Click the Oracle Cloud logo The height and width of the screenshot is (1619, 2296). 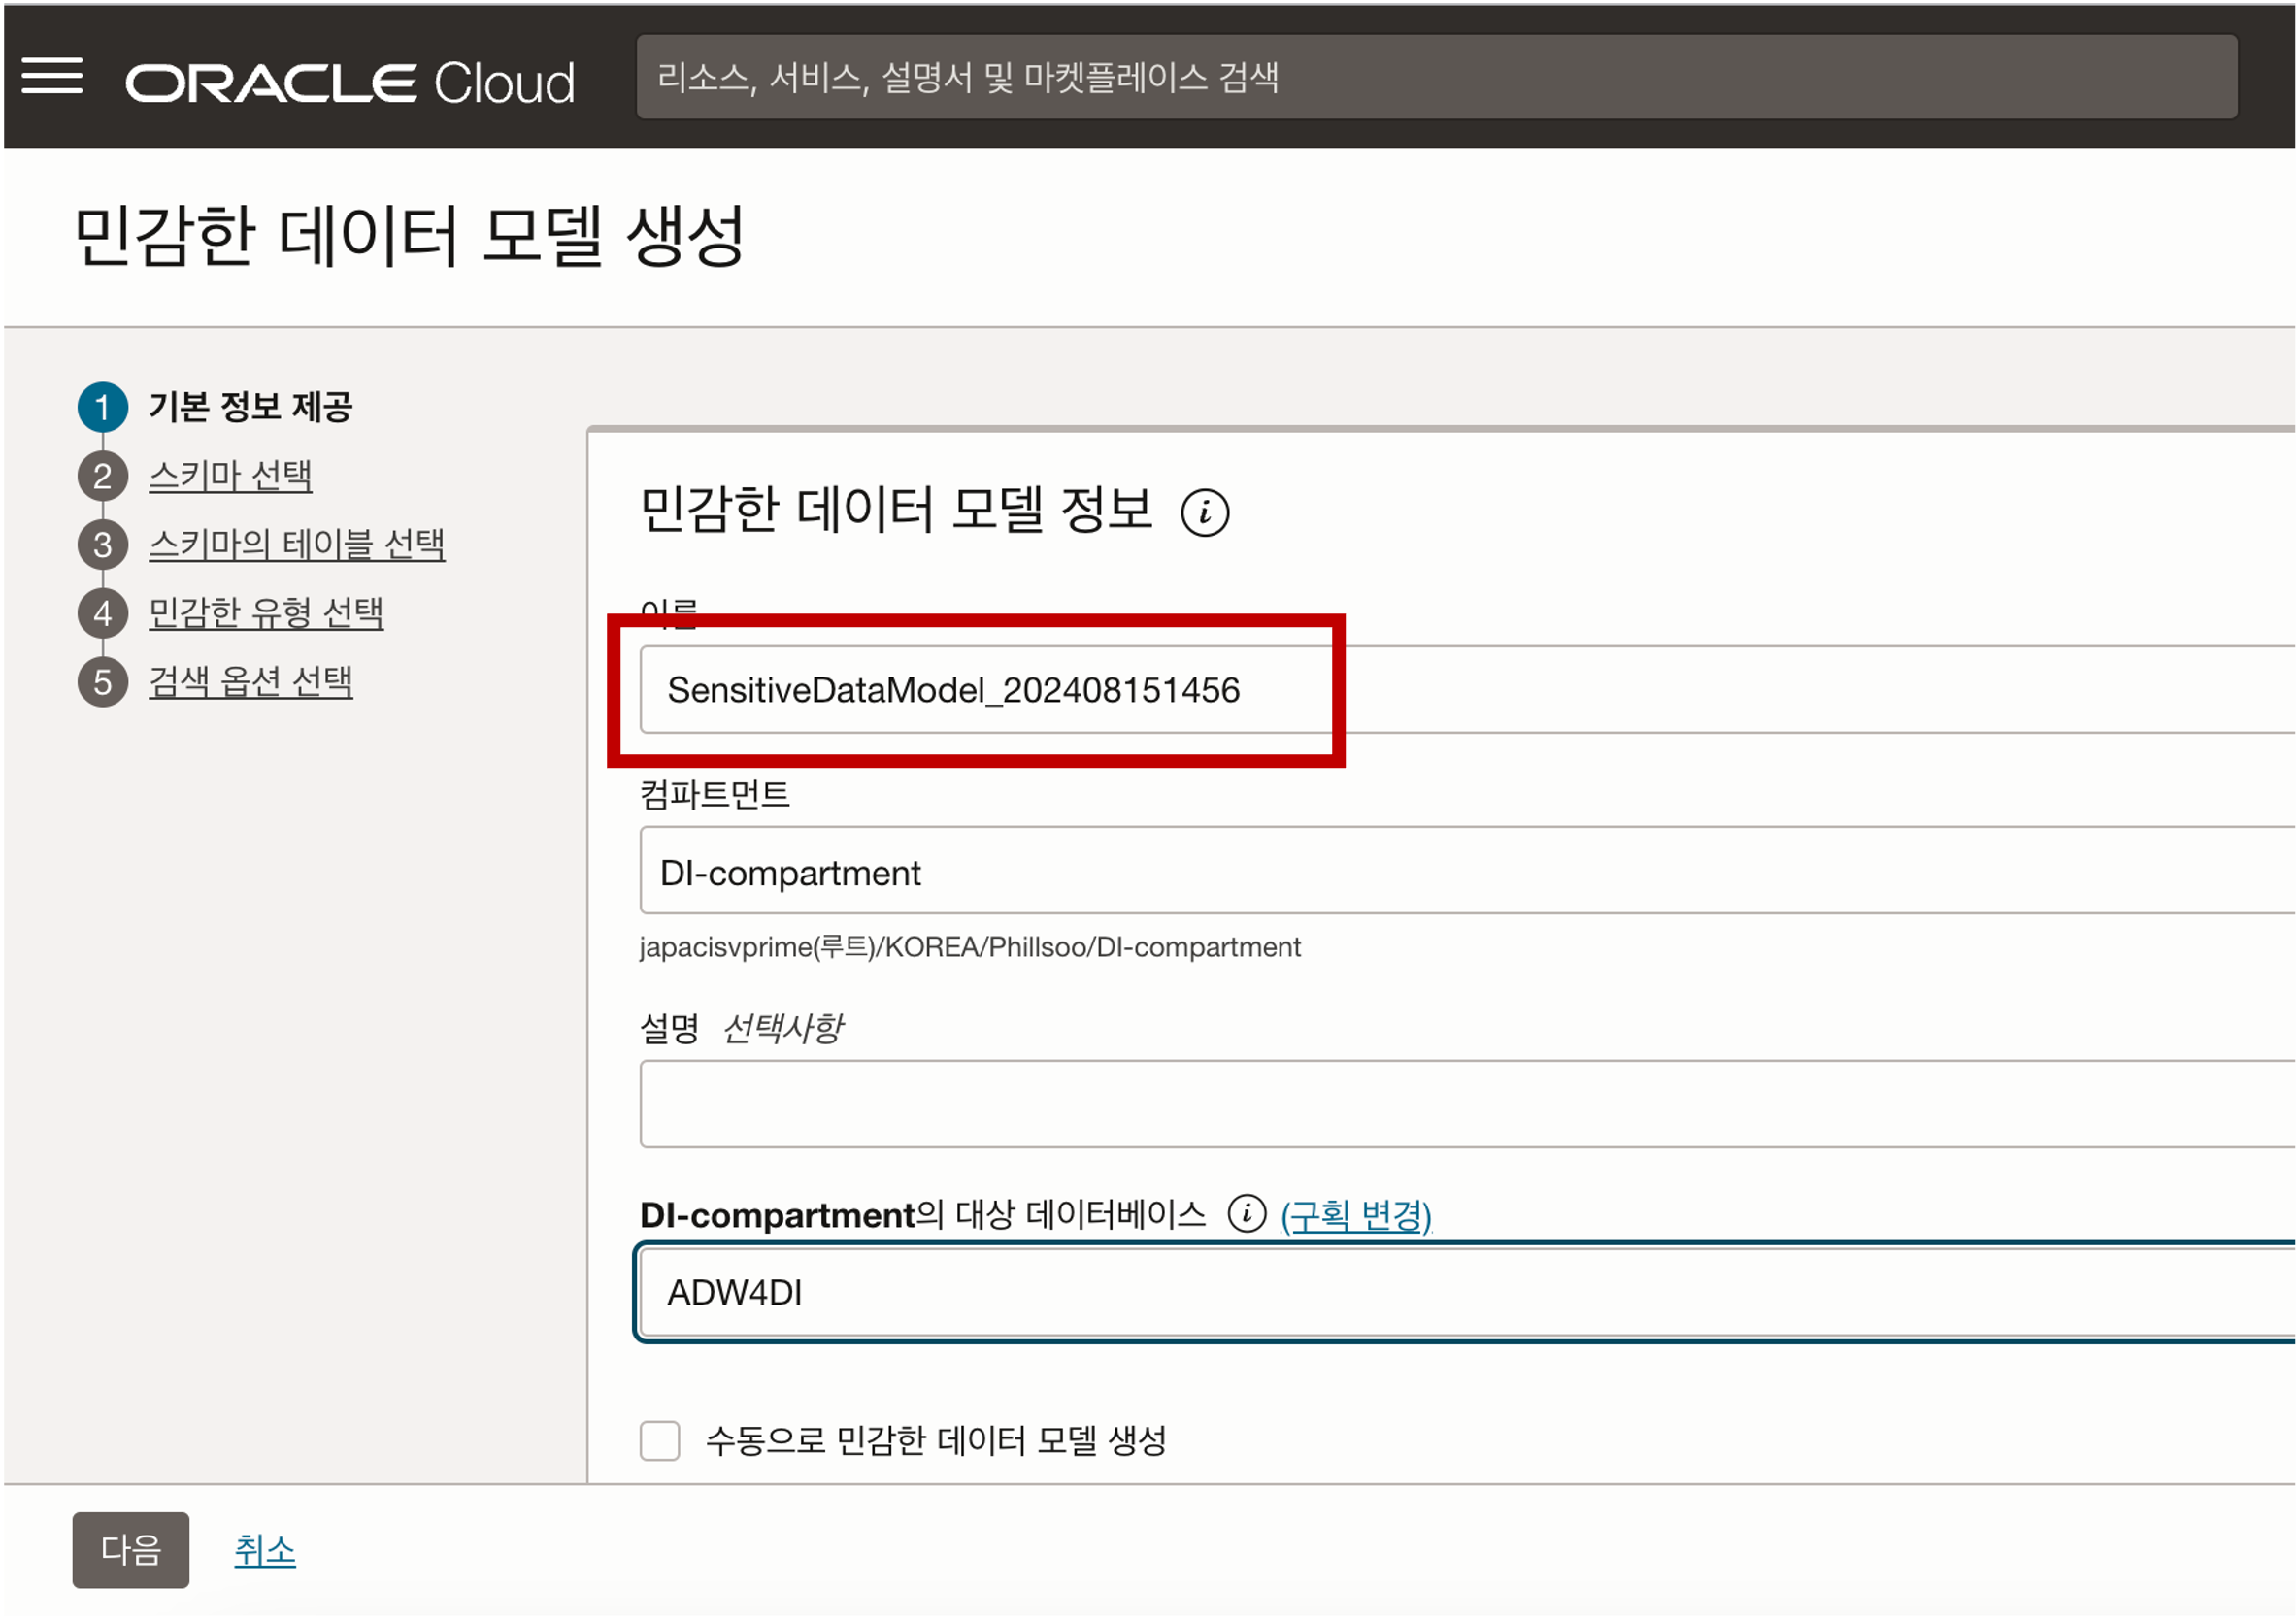350,82
